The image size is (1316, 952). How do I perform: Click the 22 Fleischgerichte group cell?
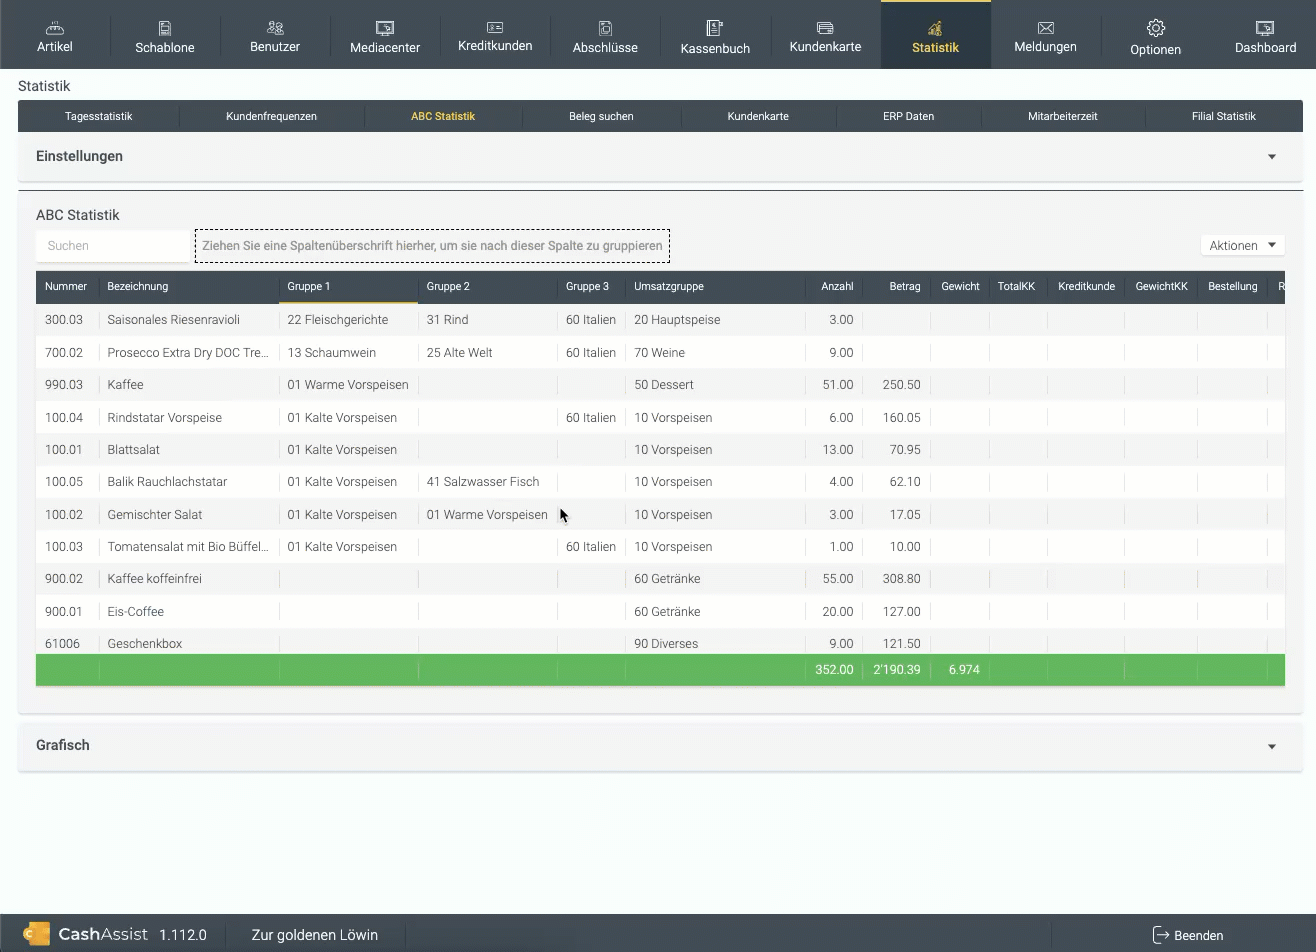click(x=348, y=320)
